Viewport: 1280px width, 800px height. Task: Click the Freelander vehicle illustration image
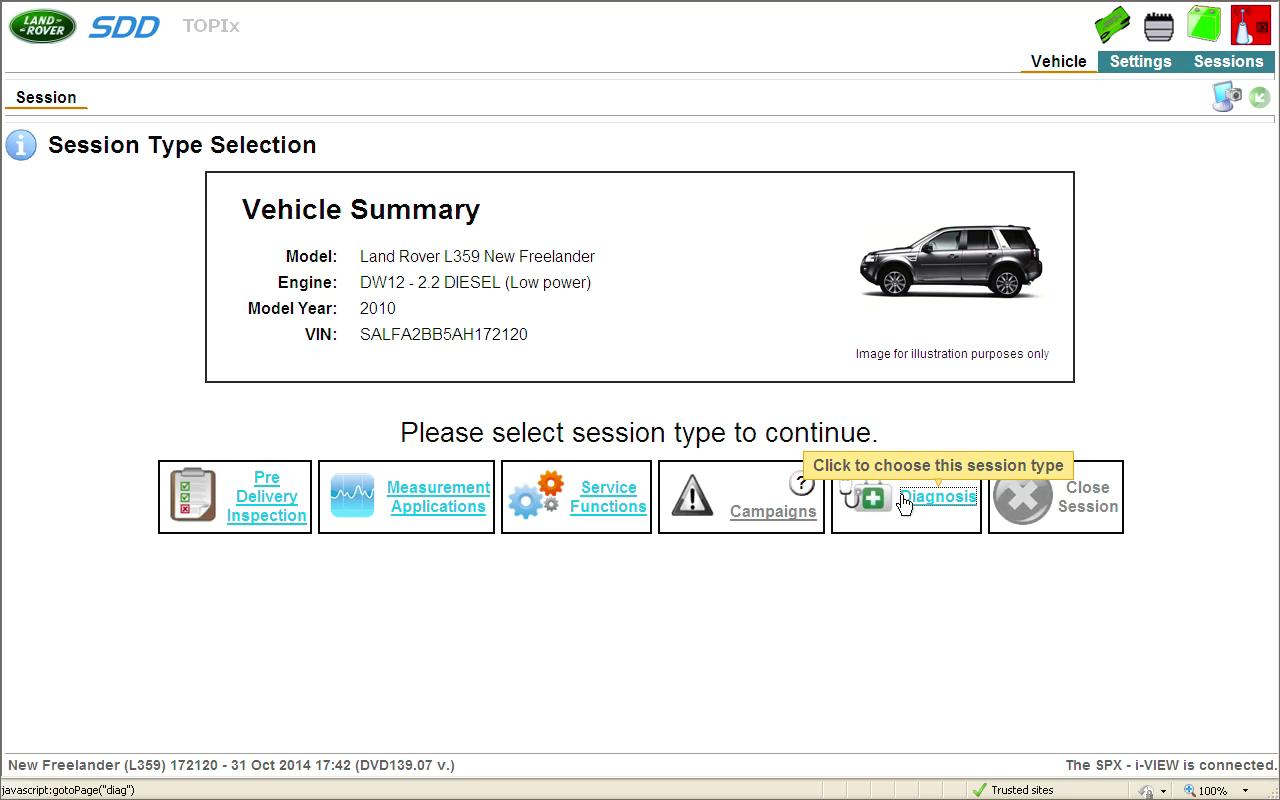pyautogui.click(x=951, y=262)
